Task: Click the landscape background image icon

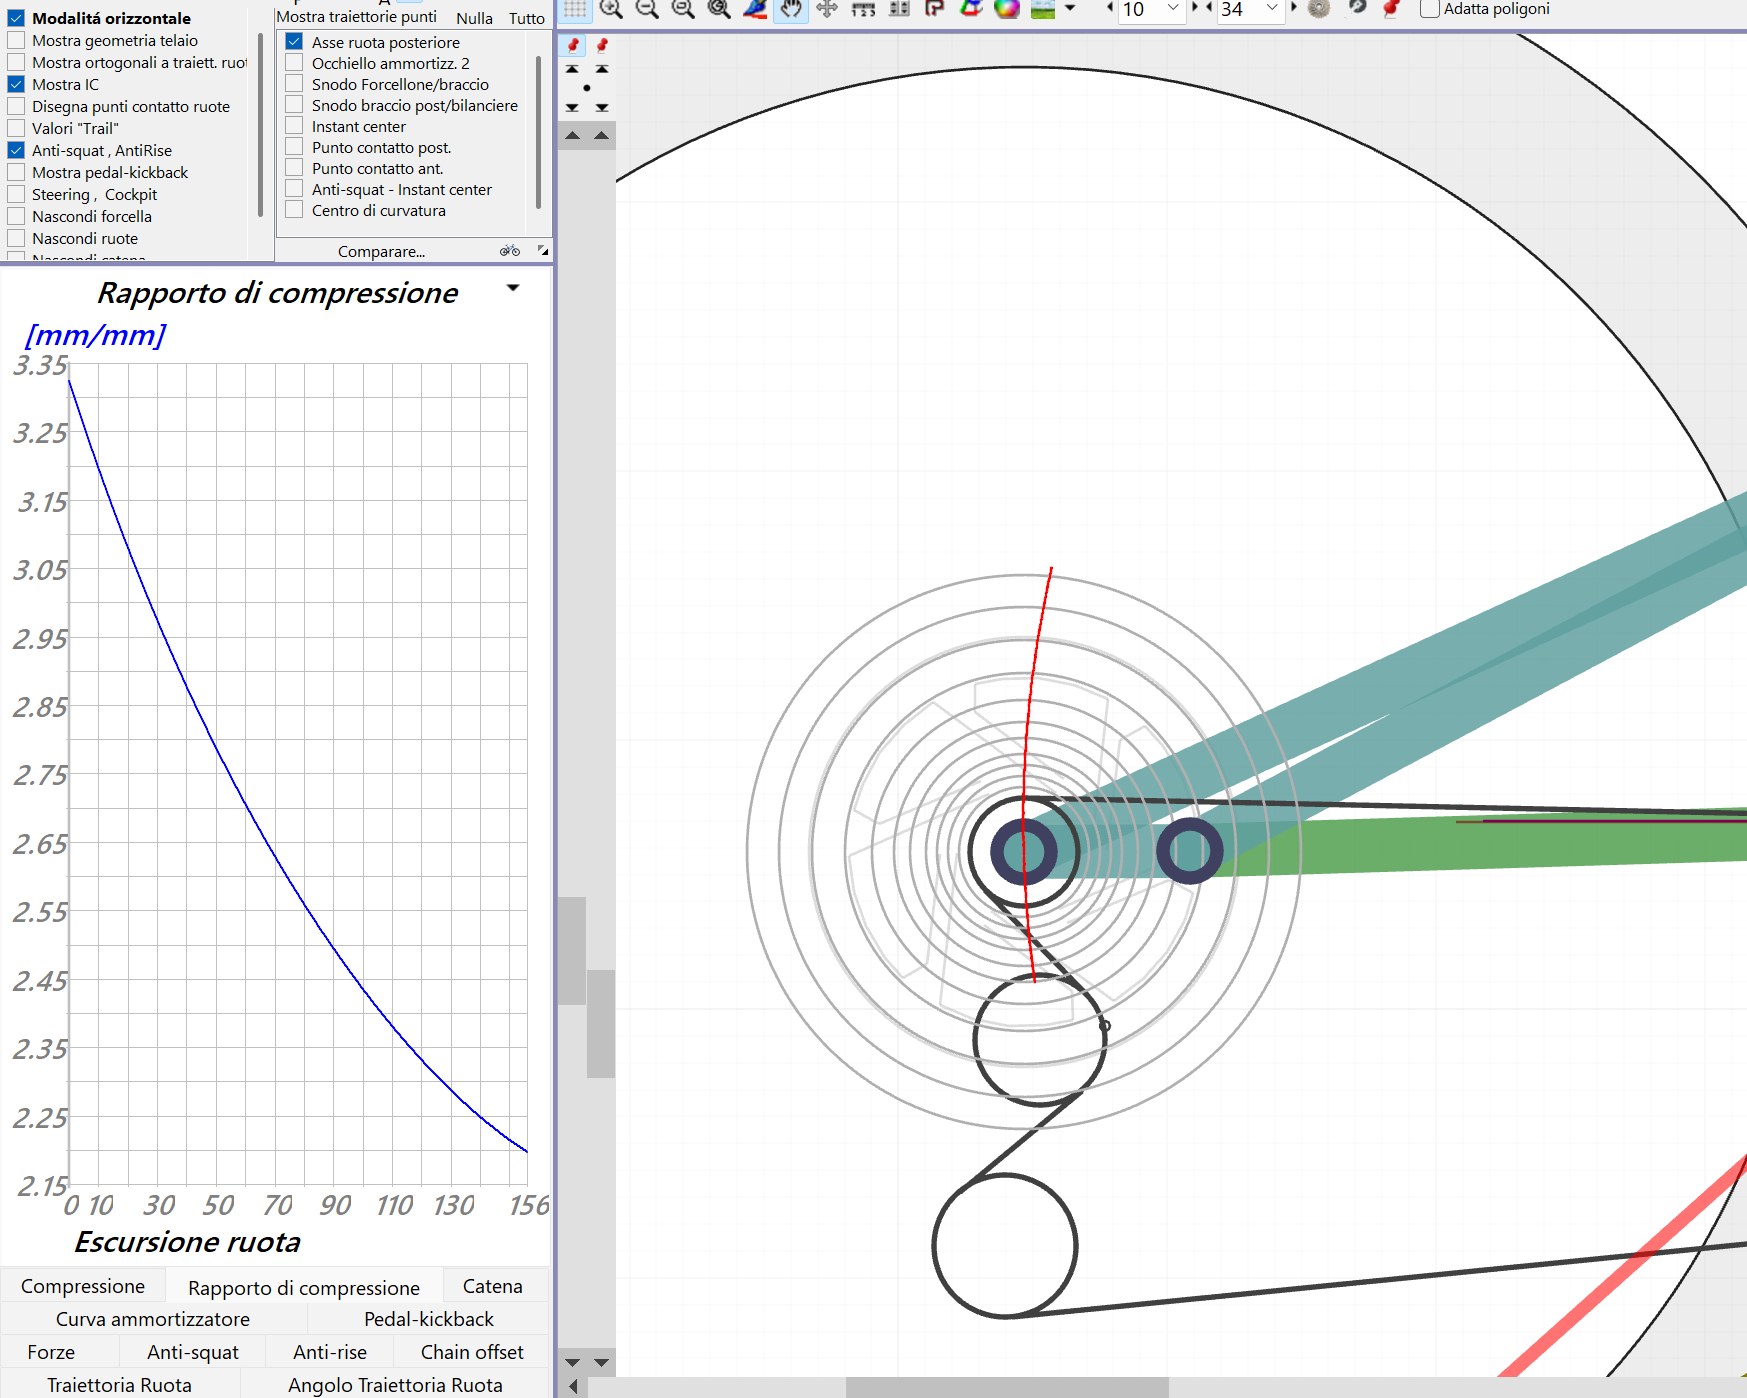Action: (x=1043, y=9)
